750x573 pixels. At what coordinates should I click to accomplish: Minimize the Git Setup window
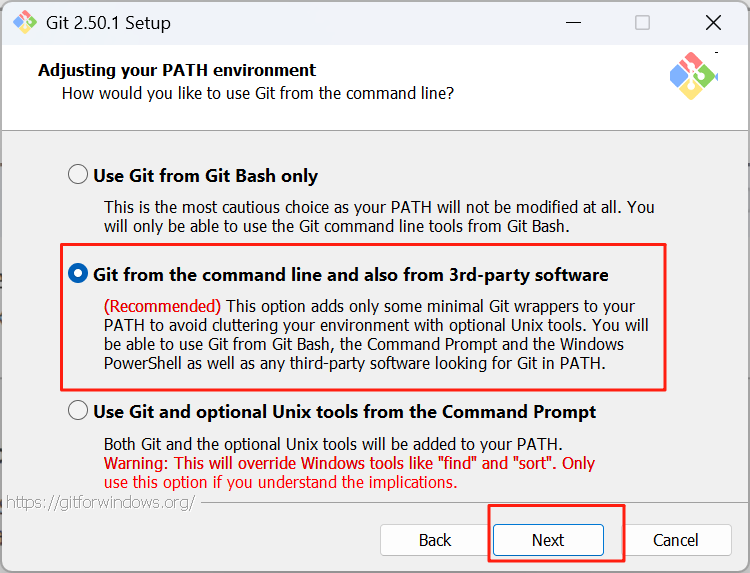(x=573, y=22)
